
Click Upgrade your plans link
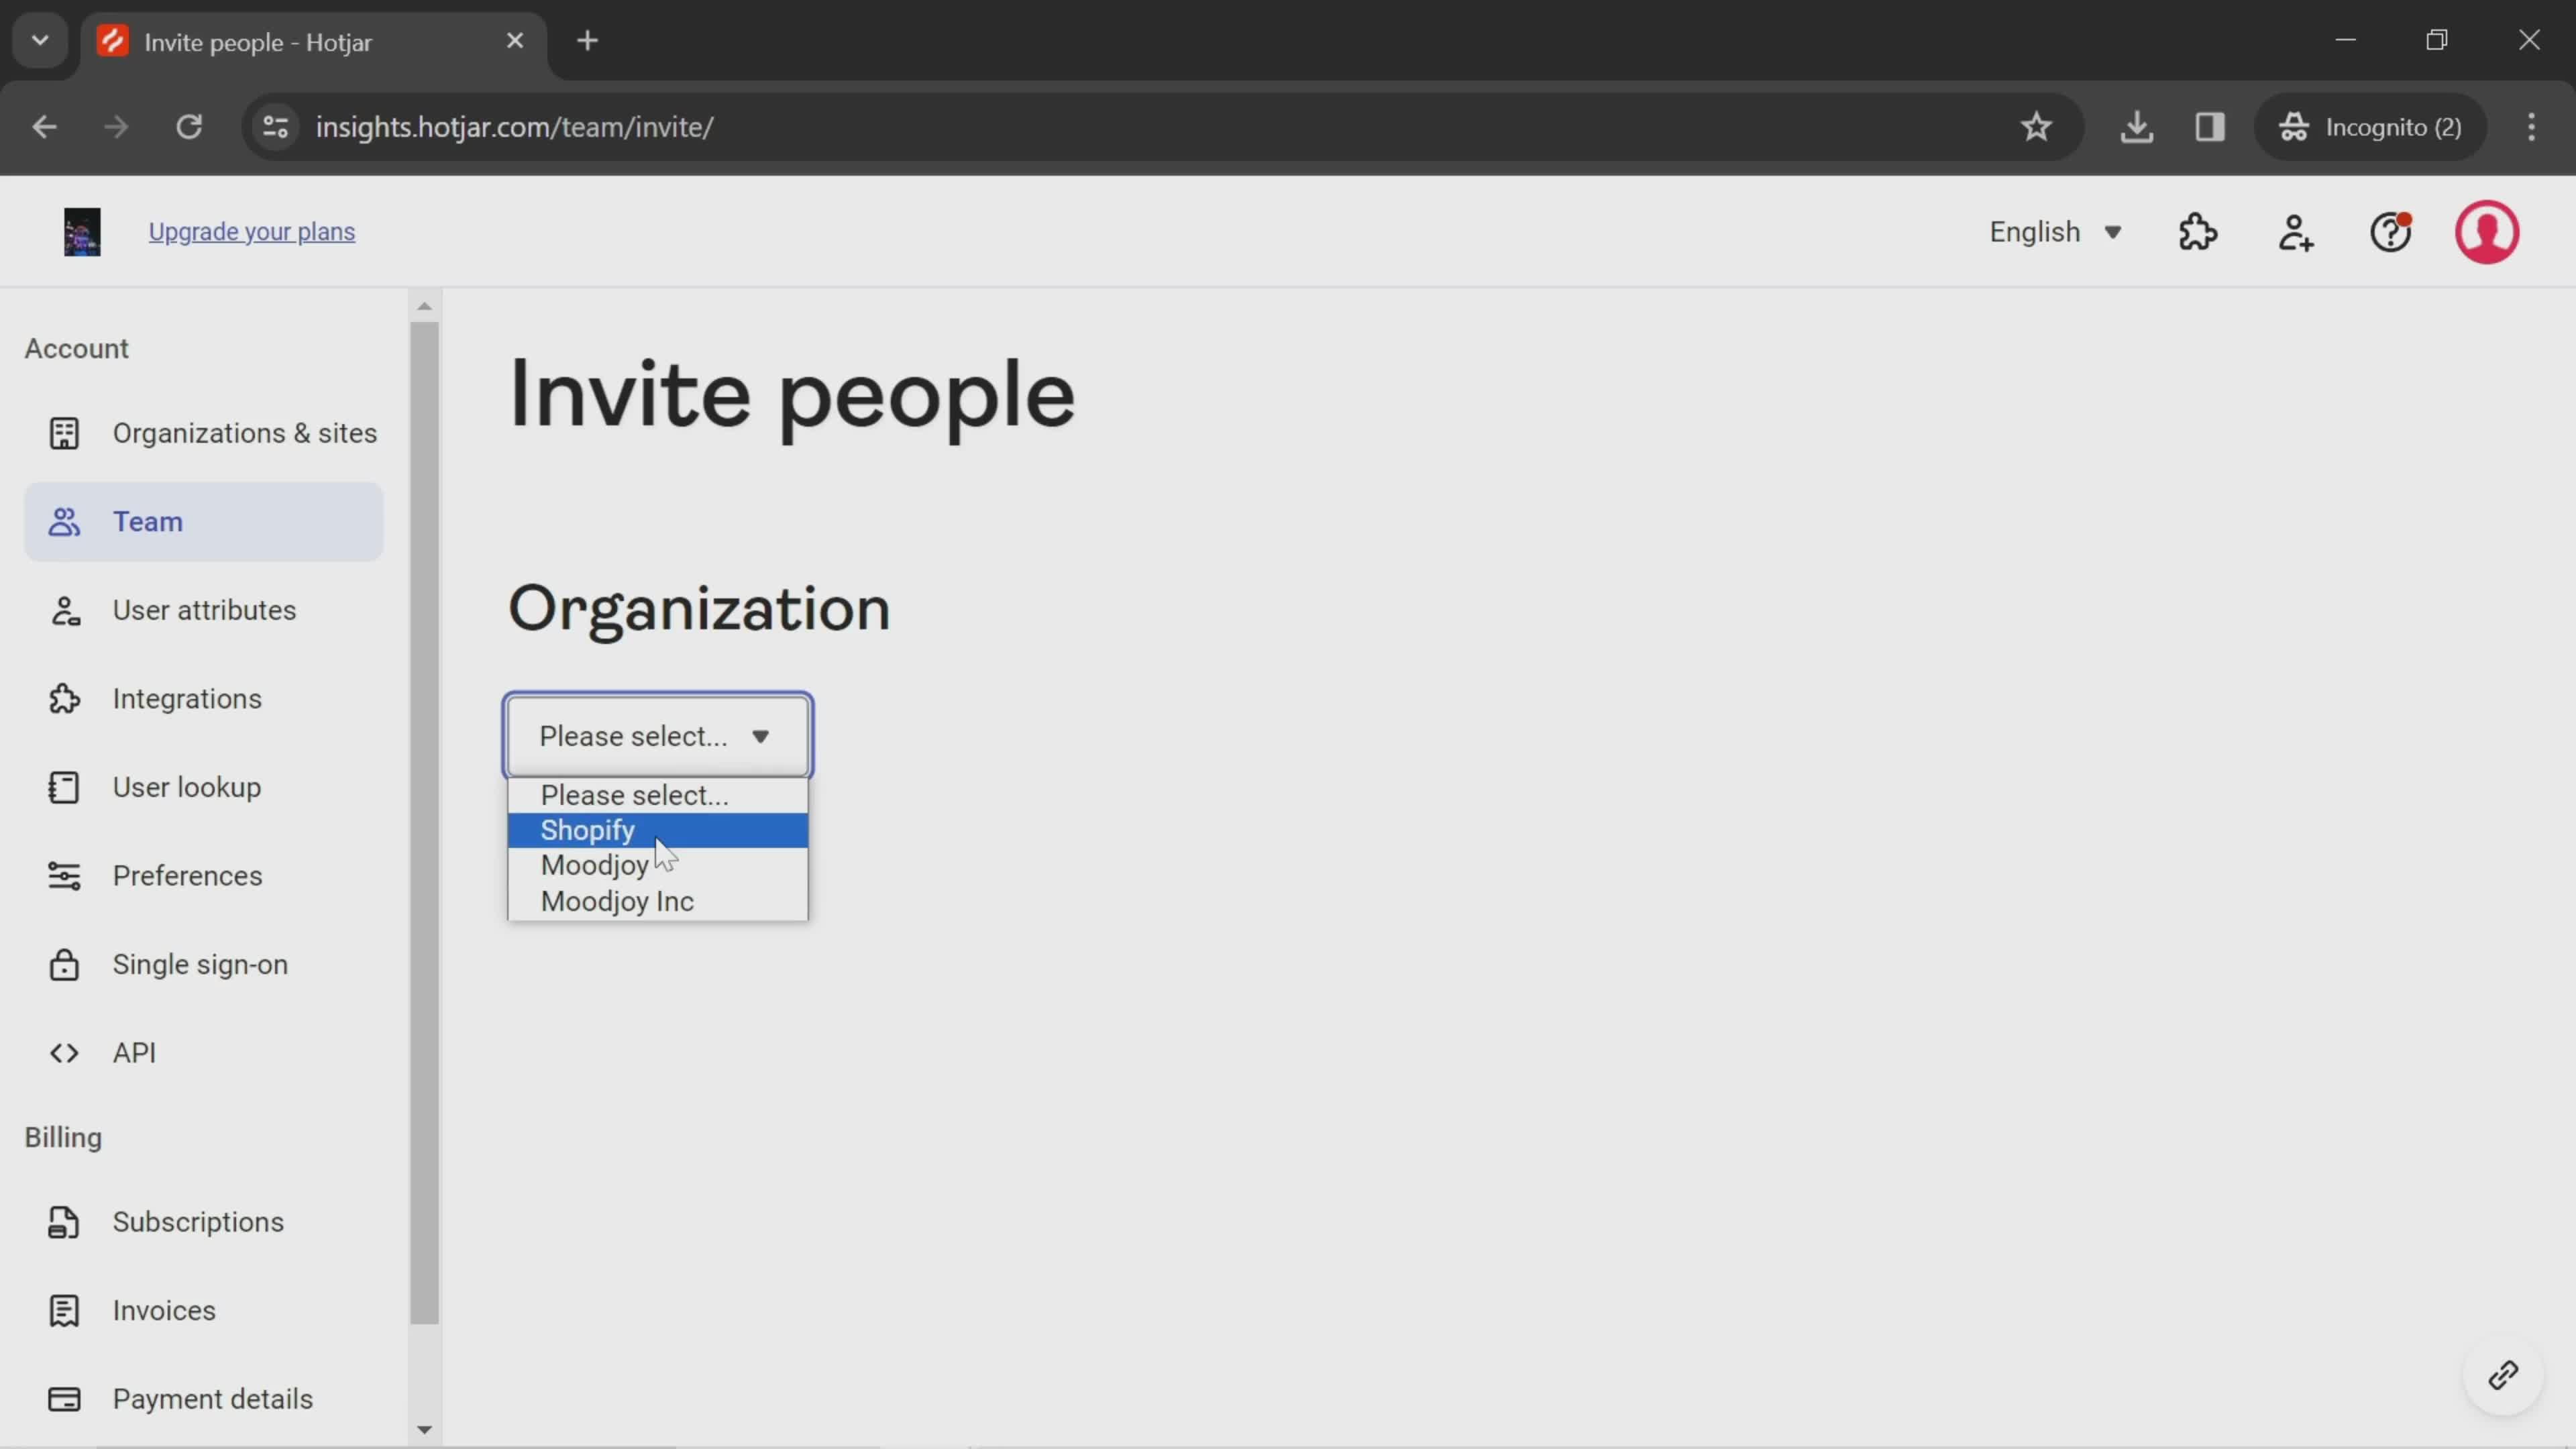point(253,231)
